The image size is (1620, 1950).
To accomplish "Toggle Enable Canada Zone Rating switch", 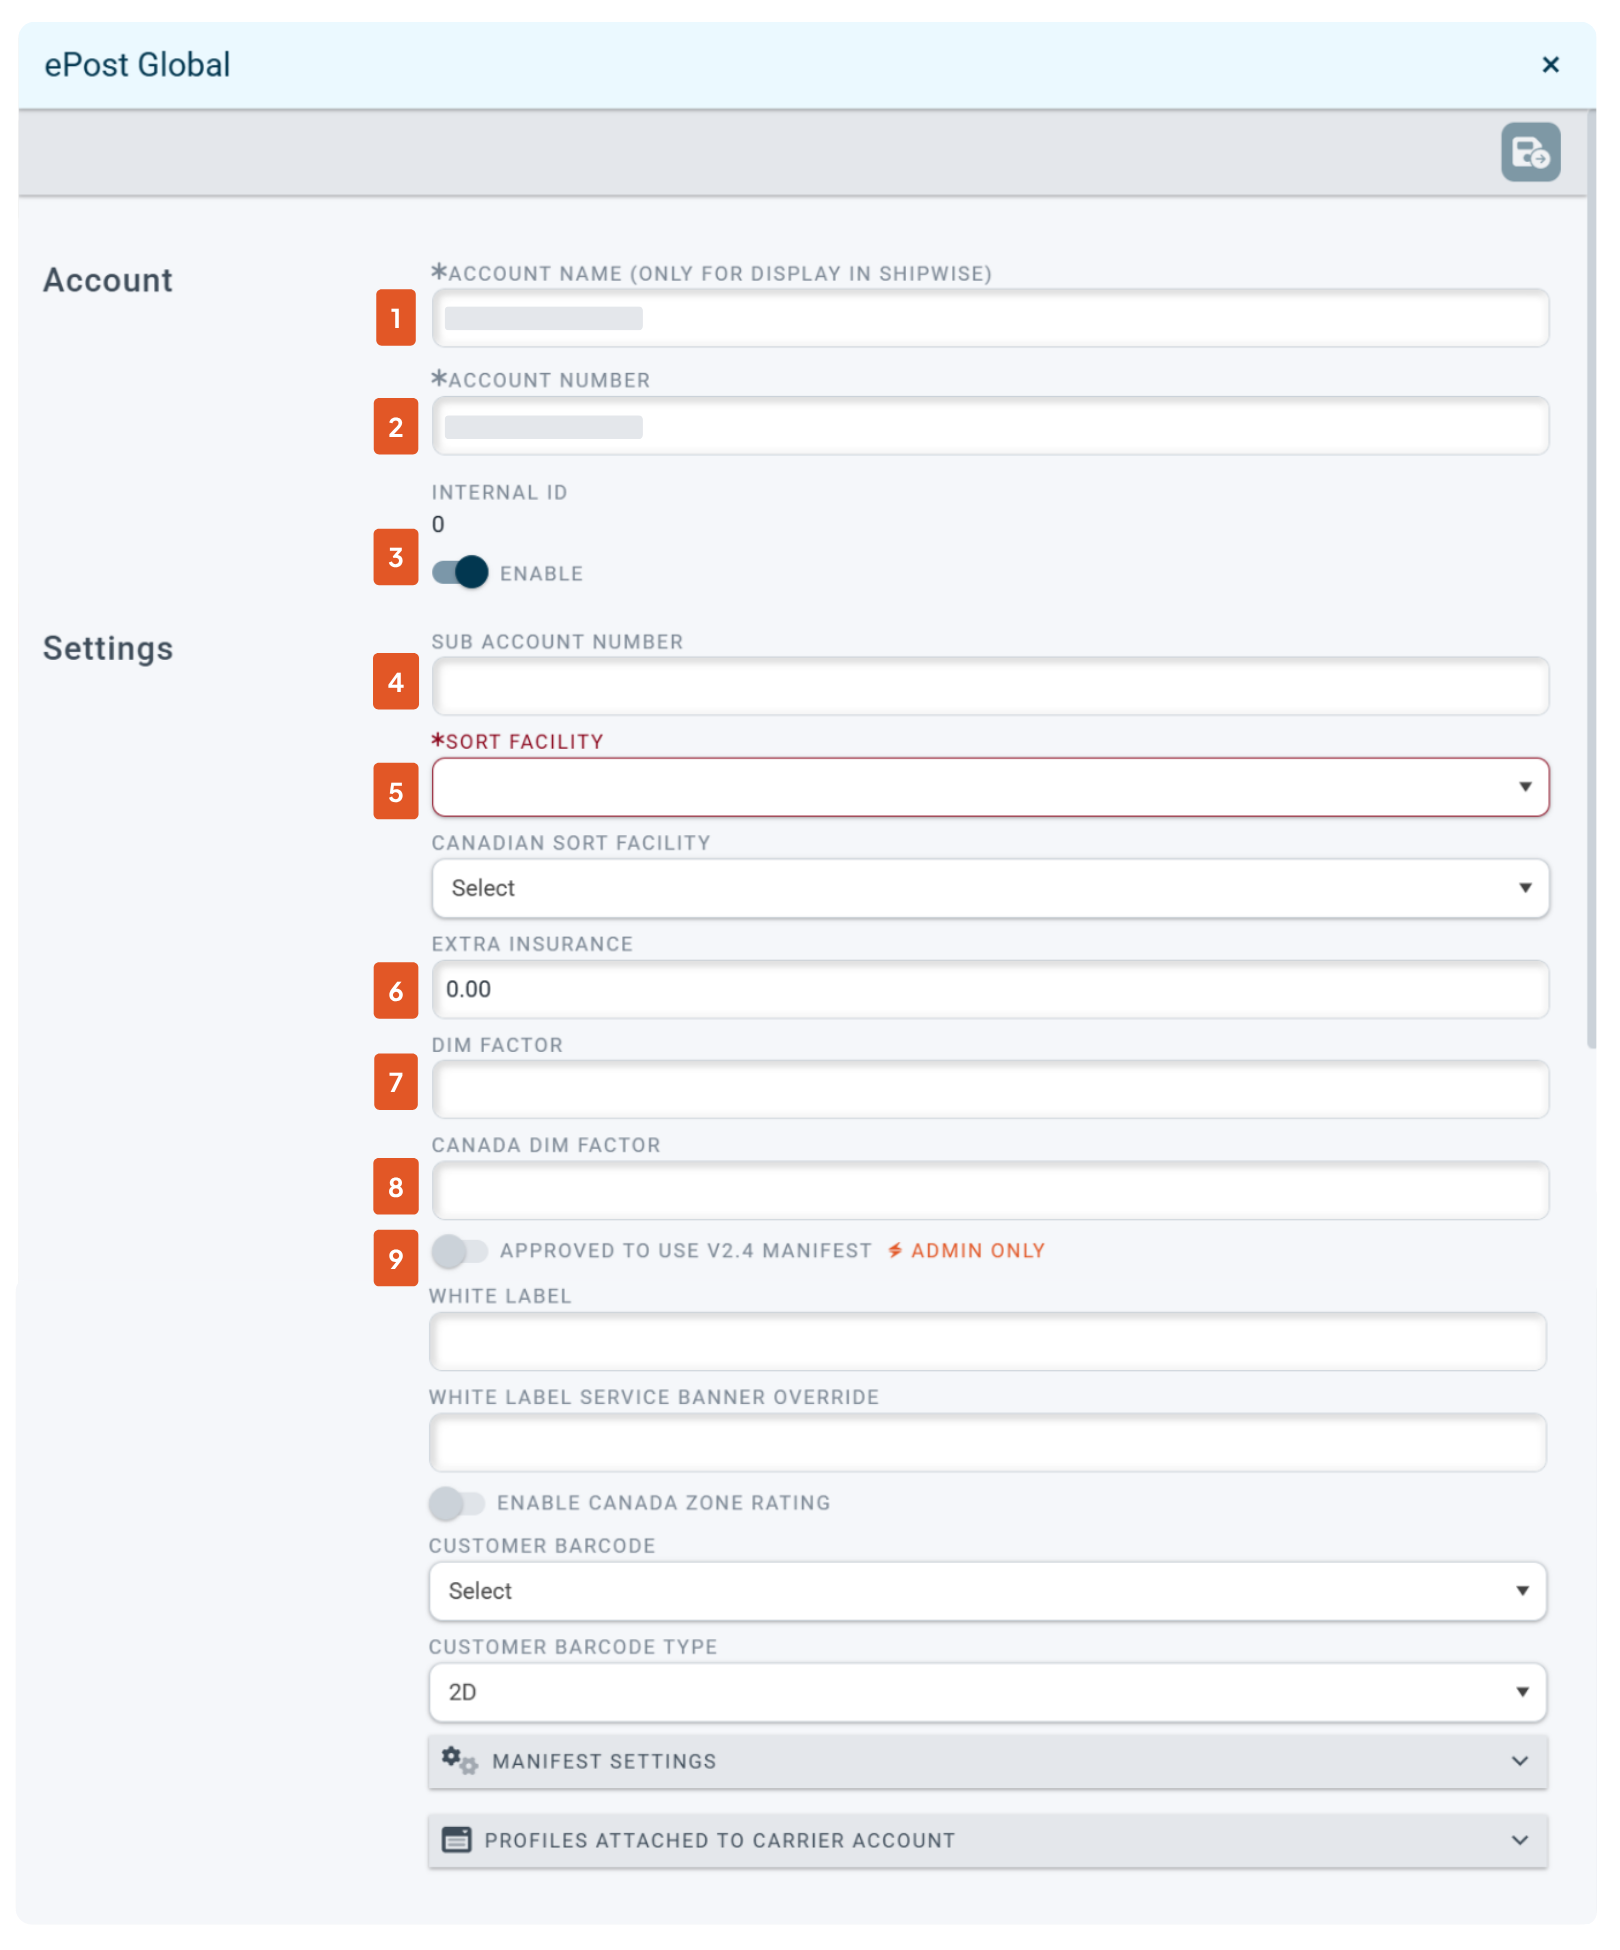I will 456,1503.
